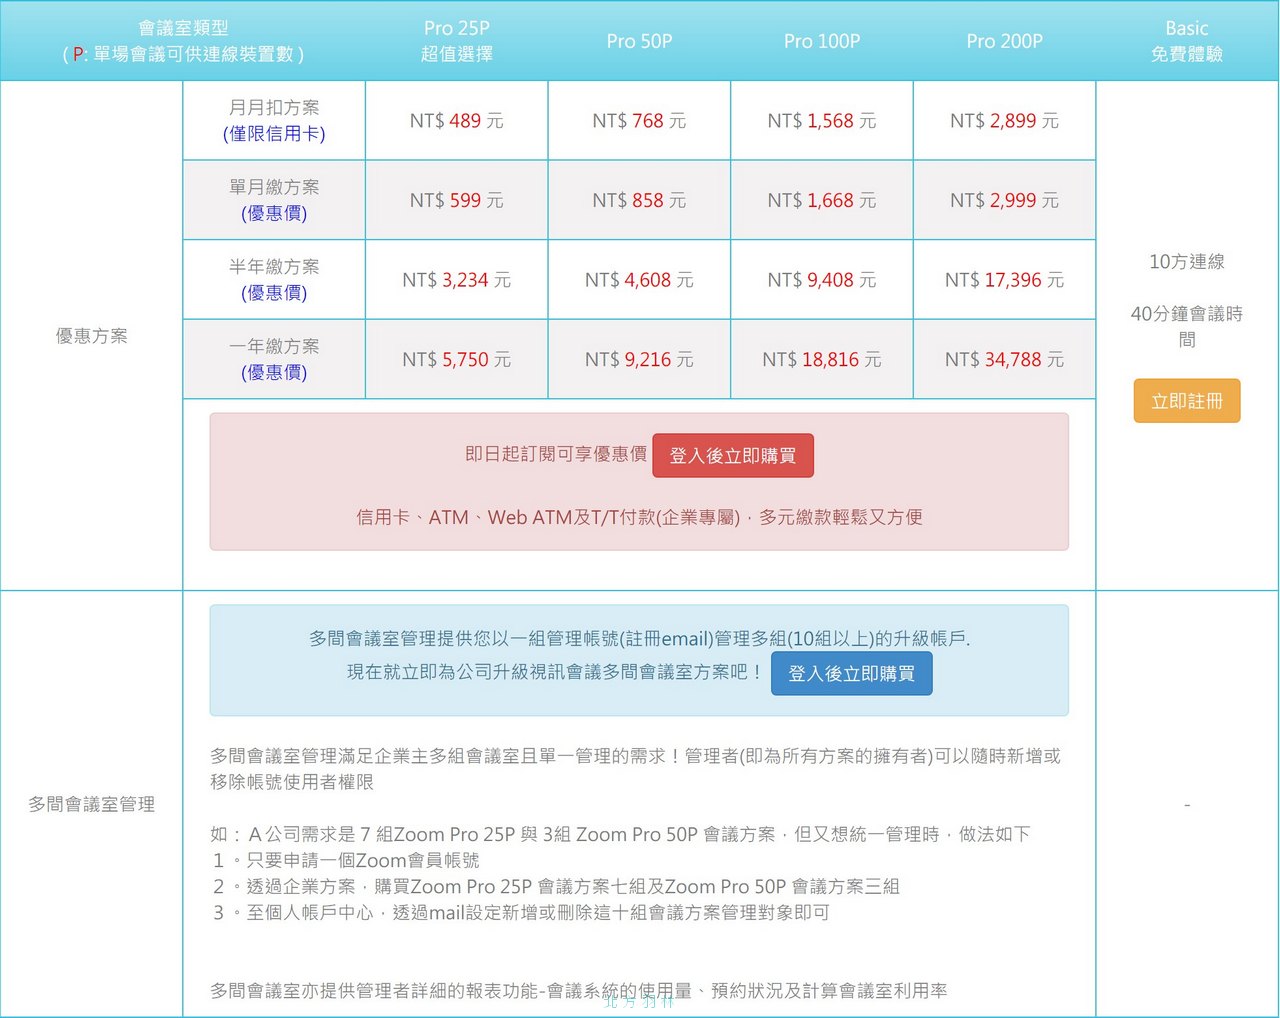
Task: Click the 40分鐘會議時間 text
Action: [x=1187, y=327]
